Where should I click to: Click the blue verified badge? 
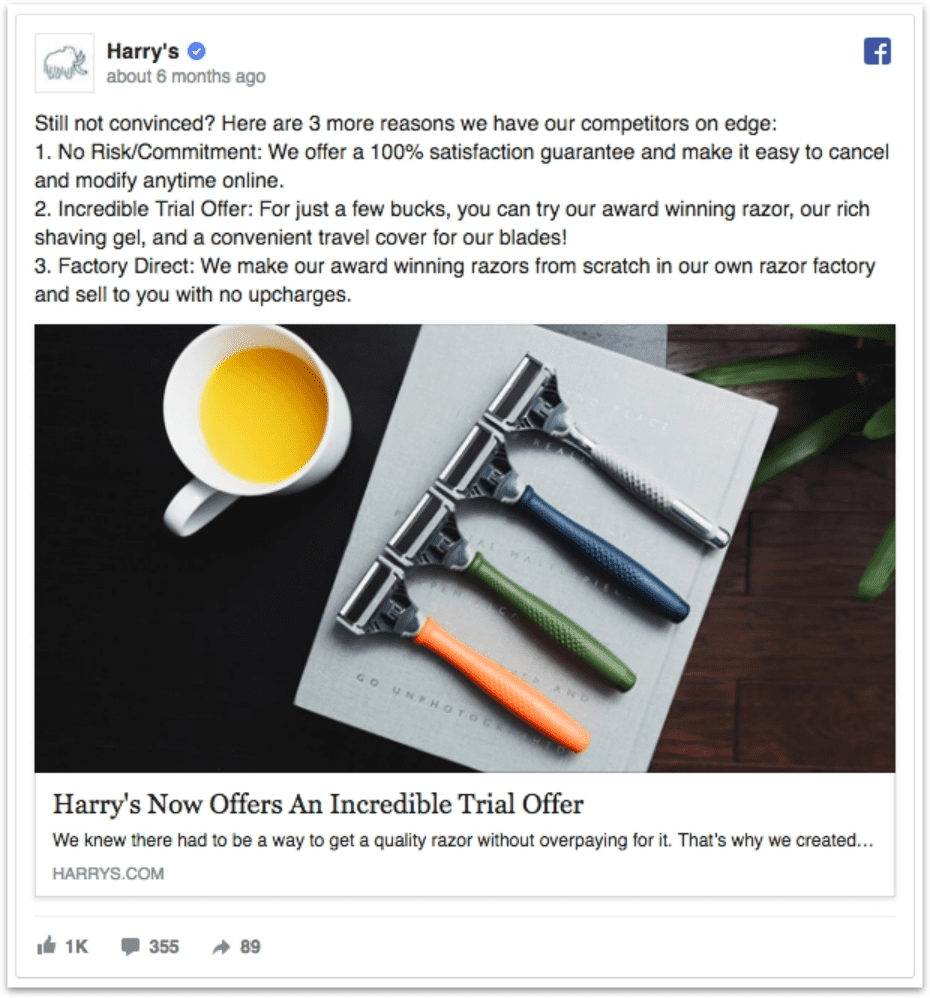pyautogui.click(x=197, y=51)
